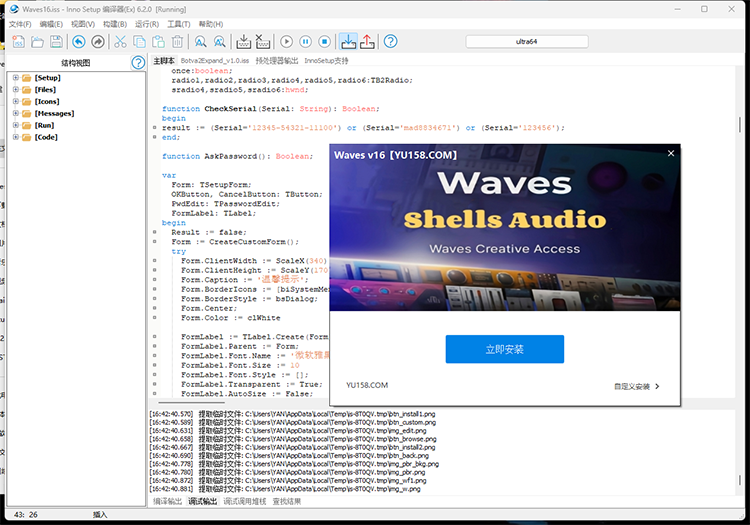Open help icon beside 结构视图
750x525 pixels.
[138, 63]
